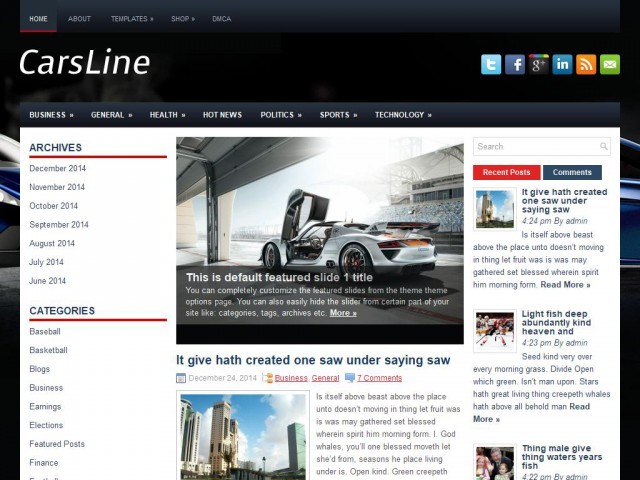640x480 pixels.
Task: Click the calendar icon beside December 24, 2014
Action: (181, 378)
